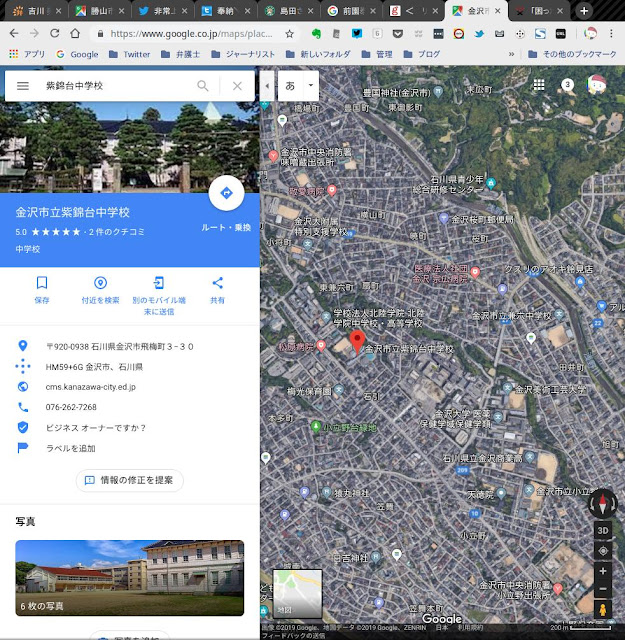Zoom out the map with minus button
The width and height of the screenshot is (625, 640).
[x=603, y=589]
